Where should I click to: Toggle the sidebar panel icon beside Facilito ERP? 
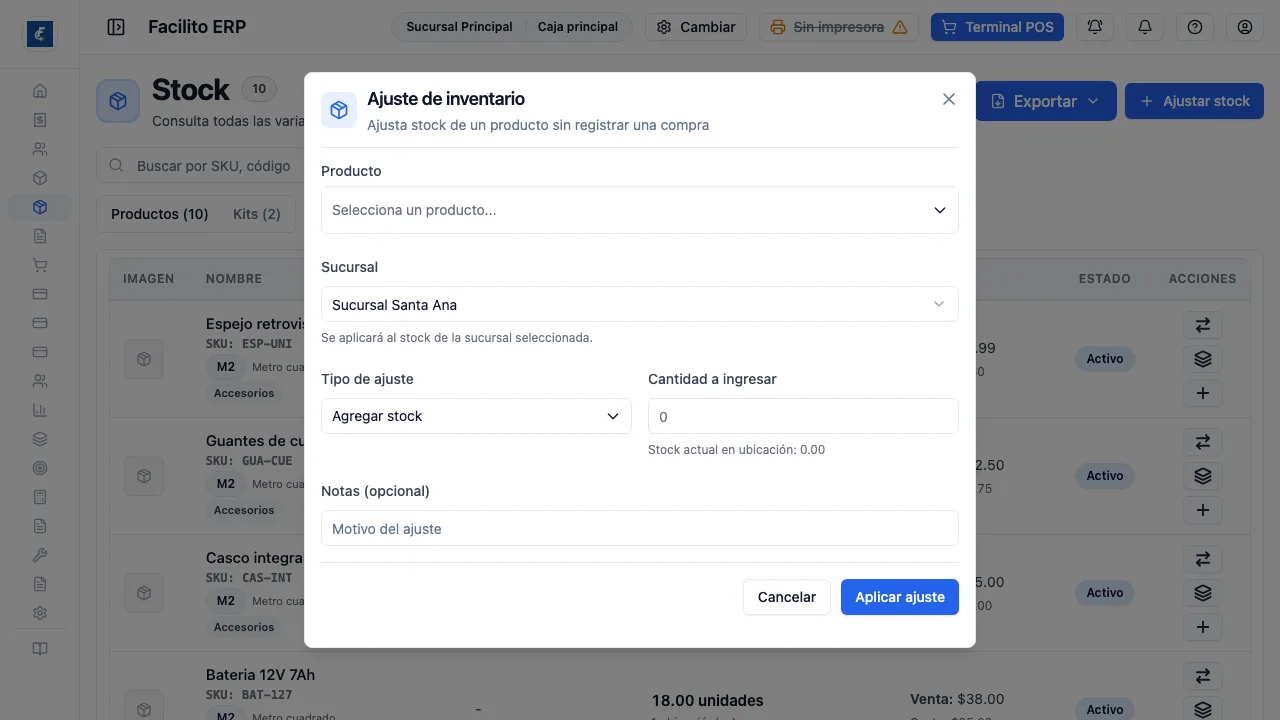point(116,27)
